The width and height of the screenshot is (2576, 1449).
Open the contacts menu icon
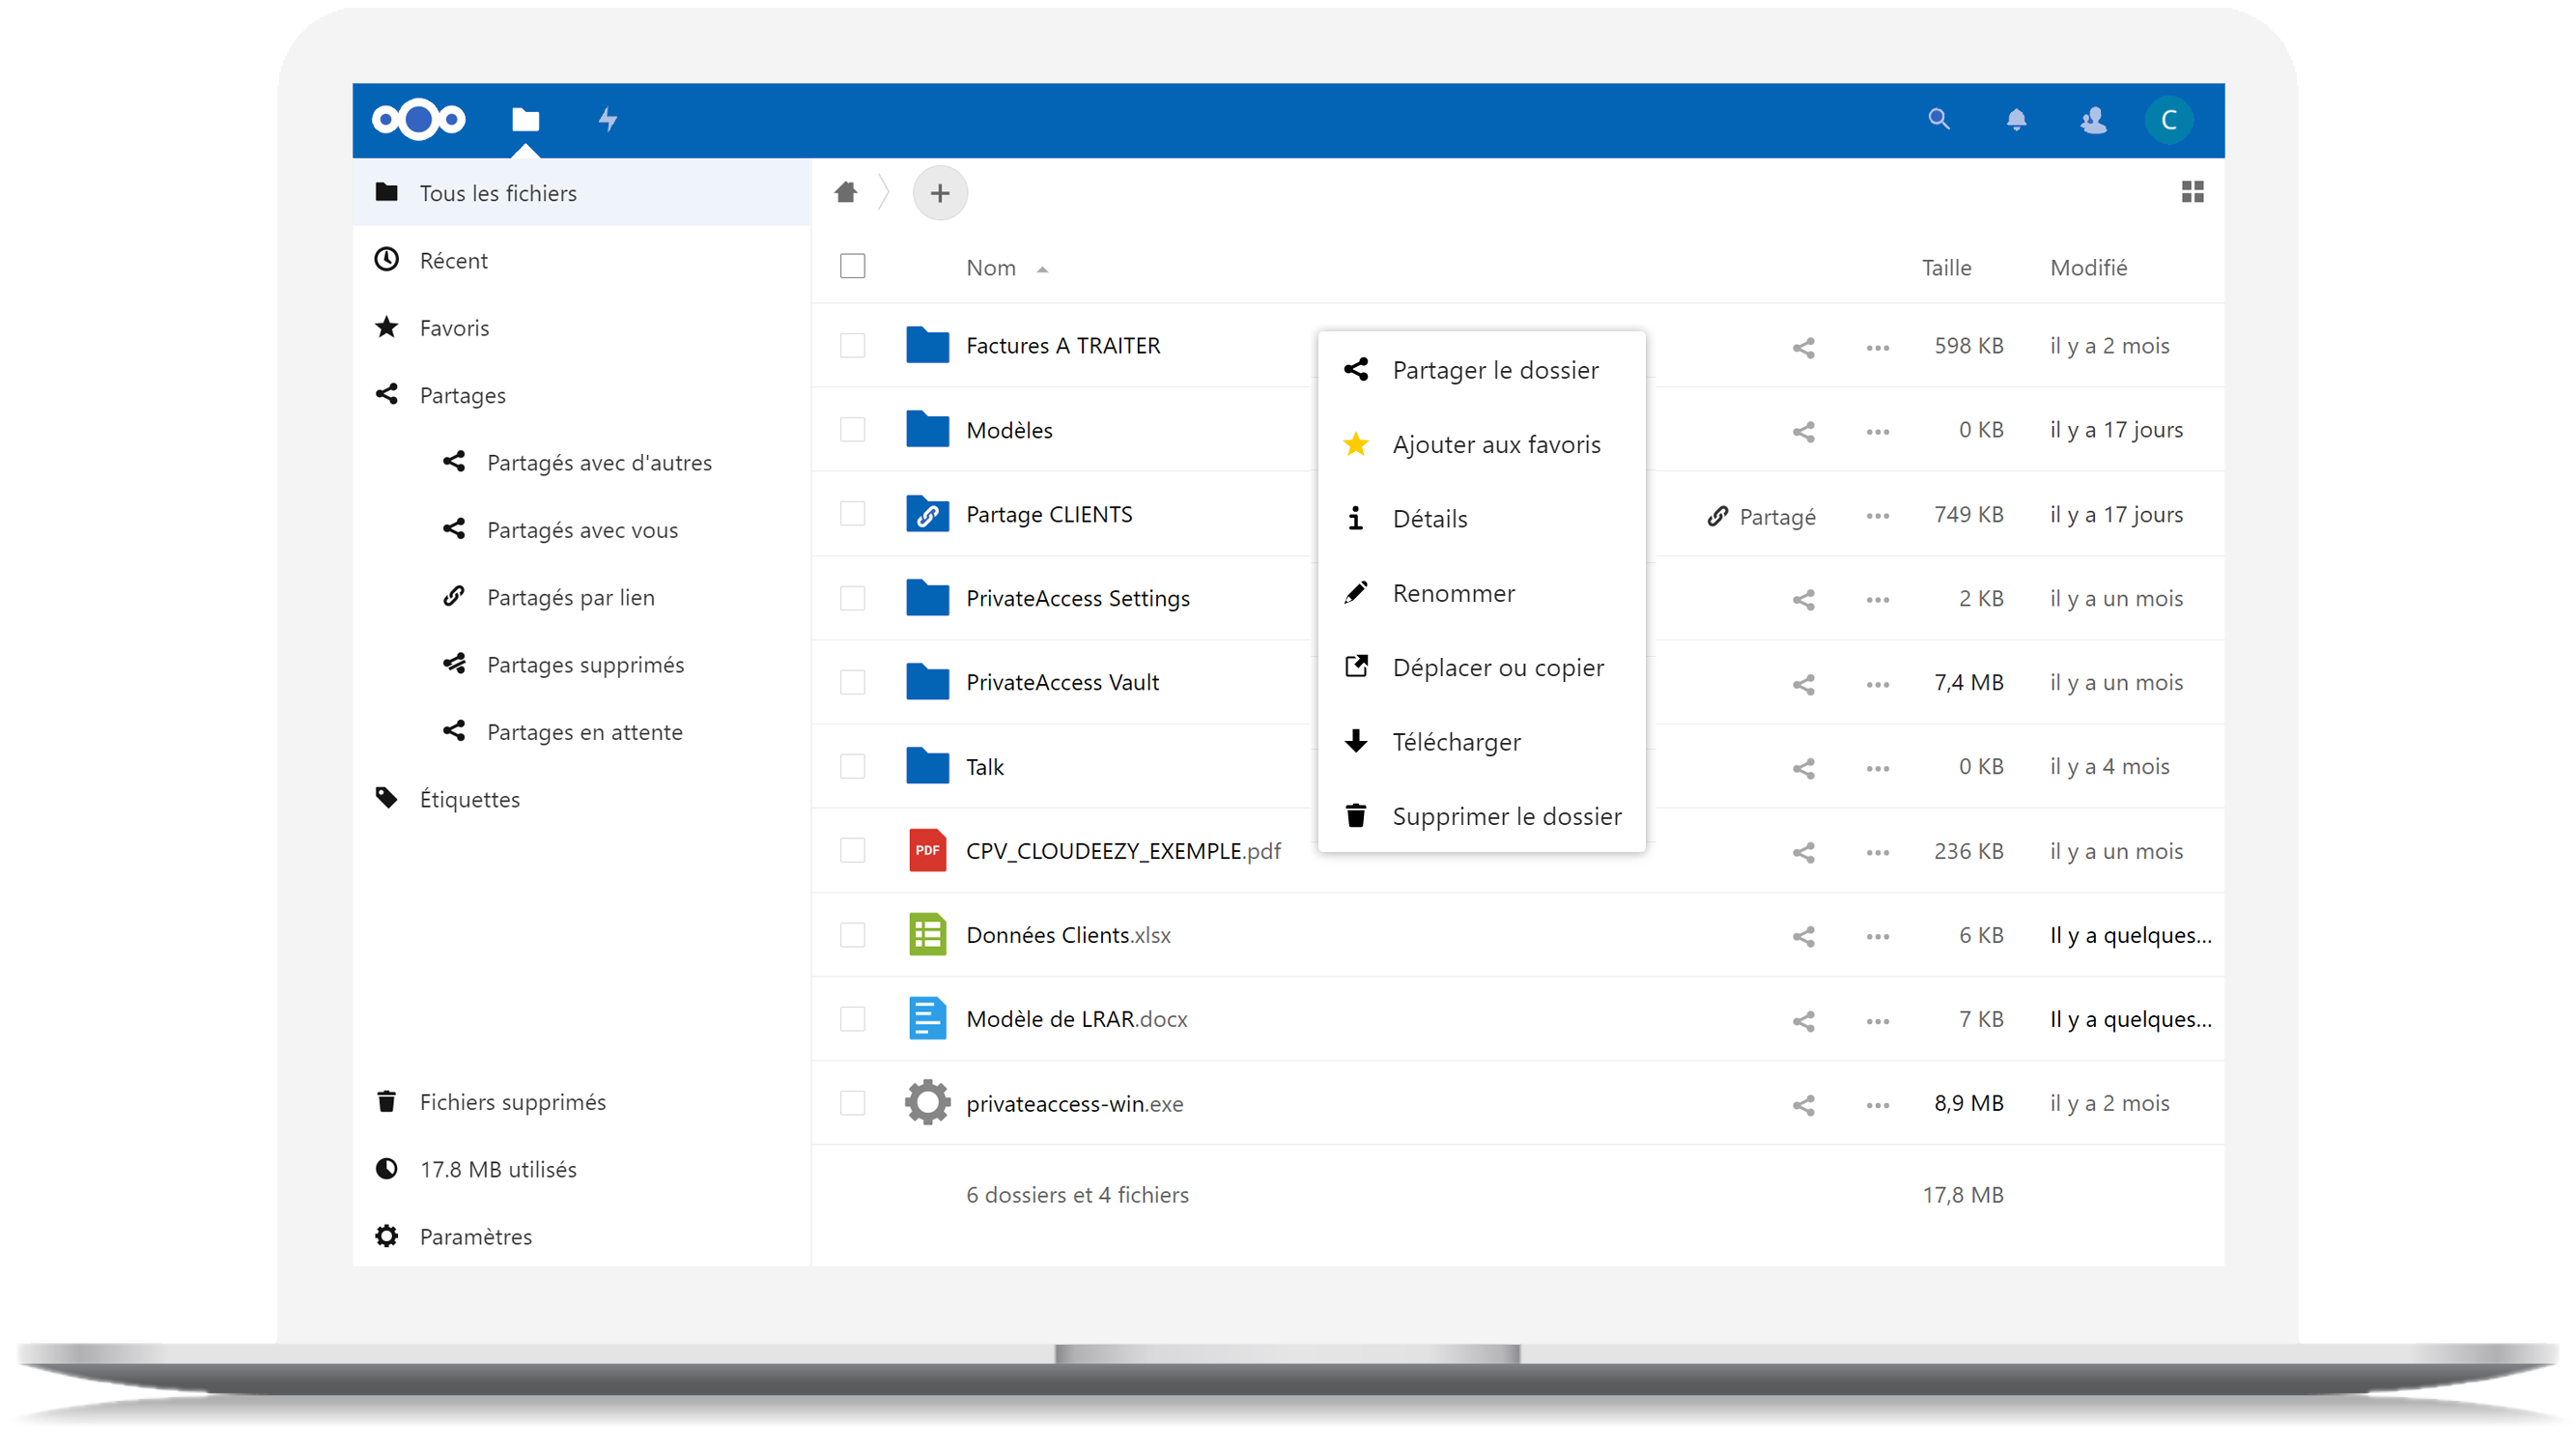point(2093,120)
